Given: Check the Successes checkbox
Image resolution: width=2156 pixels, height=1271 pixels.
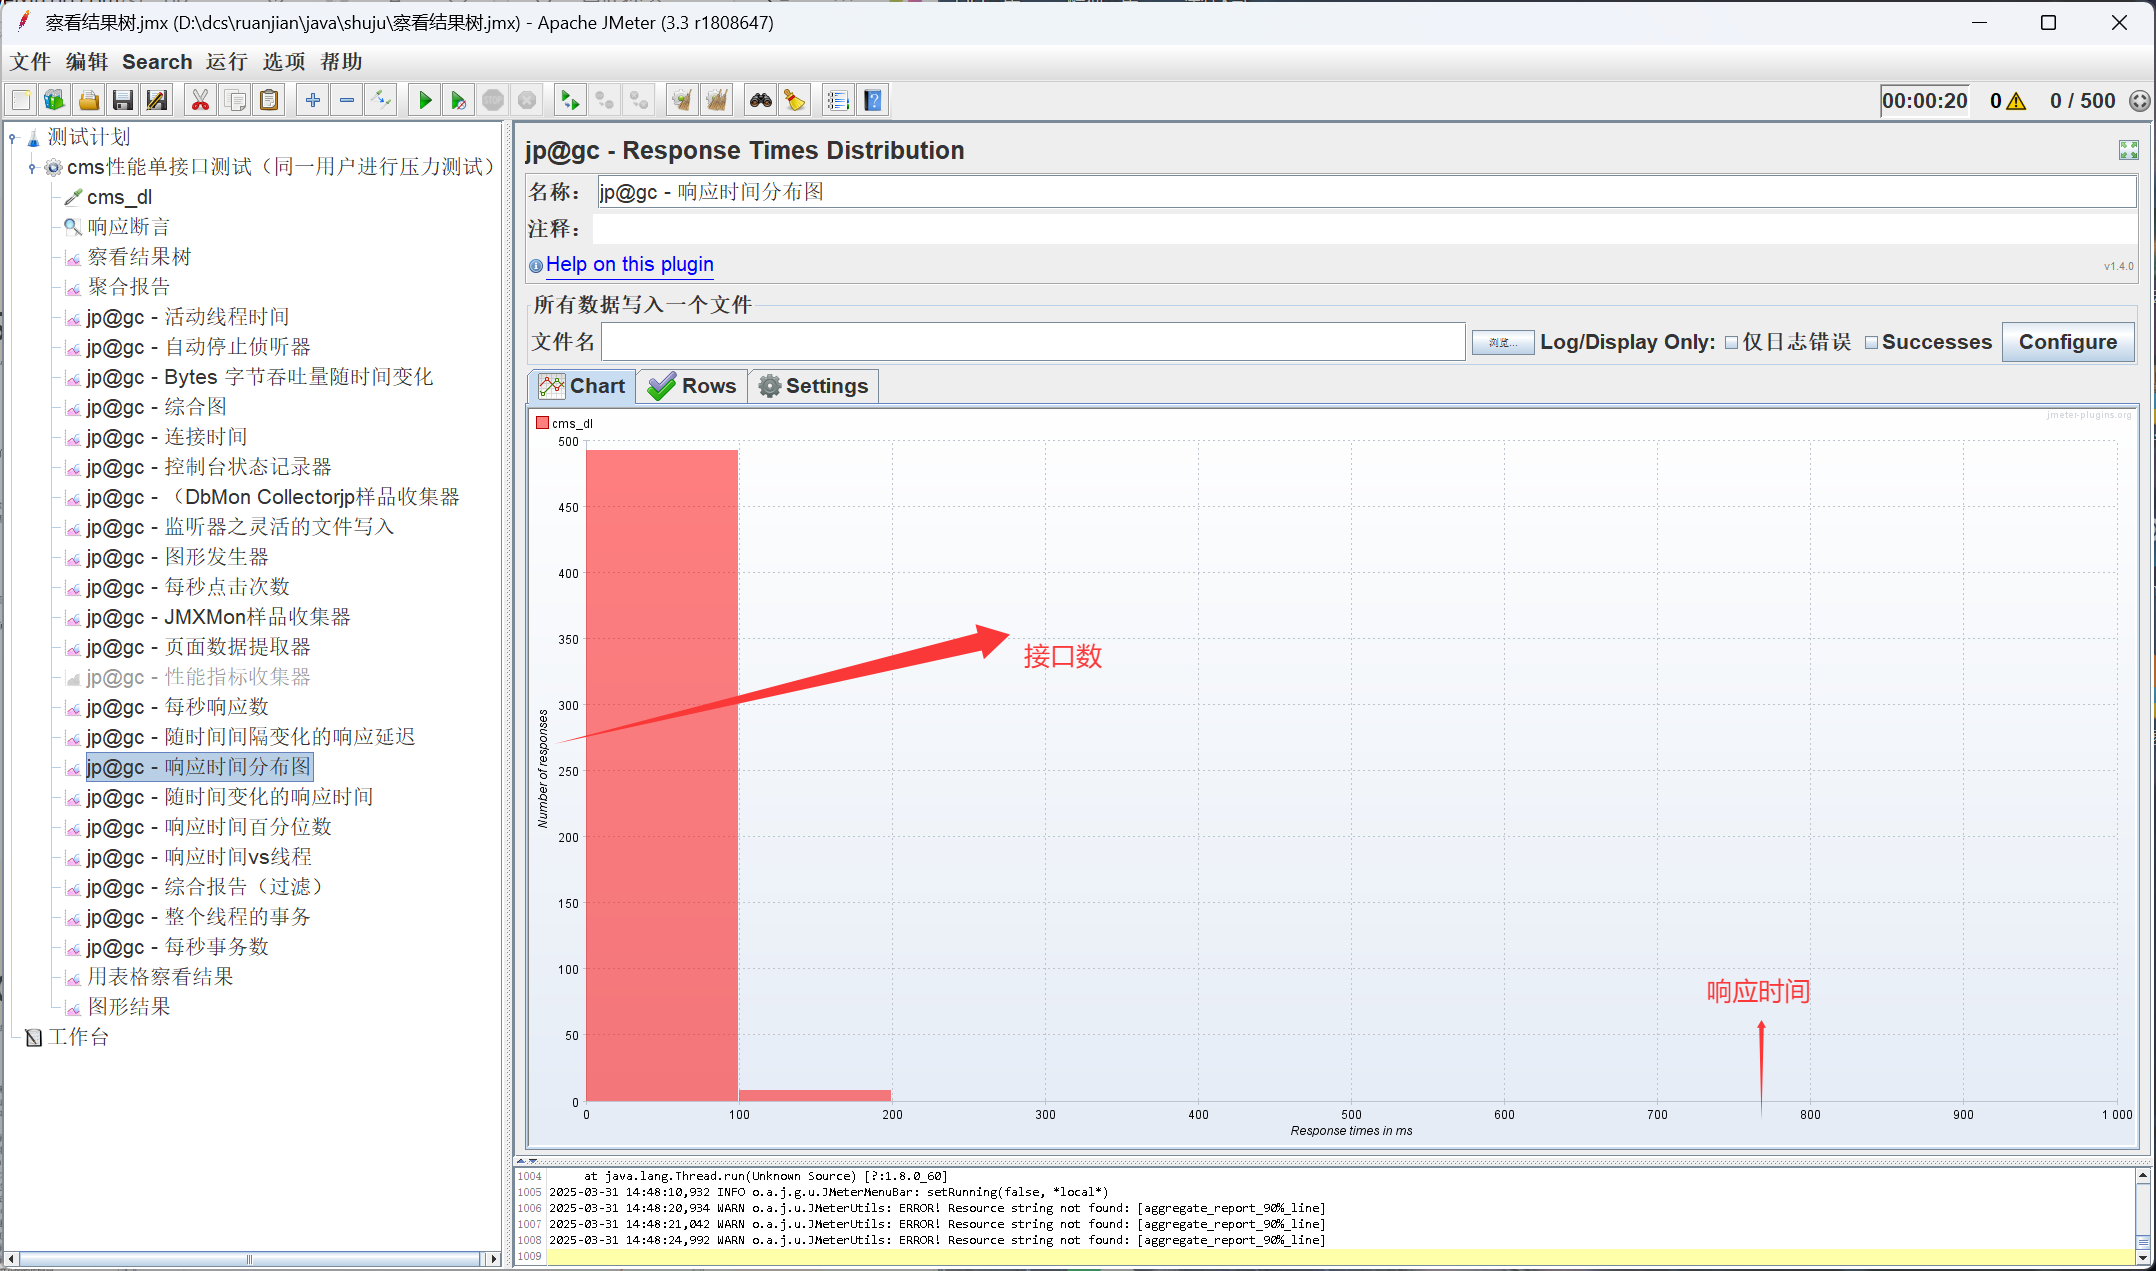Looking at the screenshot, I should (x=1871, y=343).
